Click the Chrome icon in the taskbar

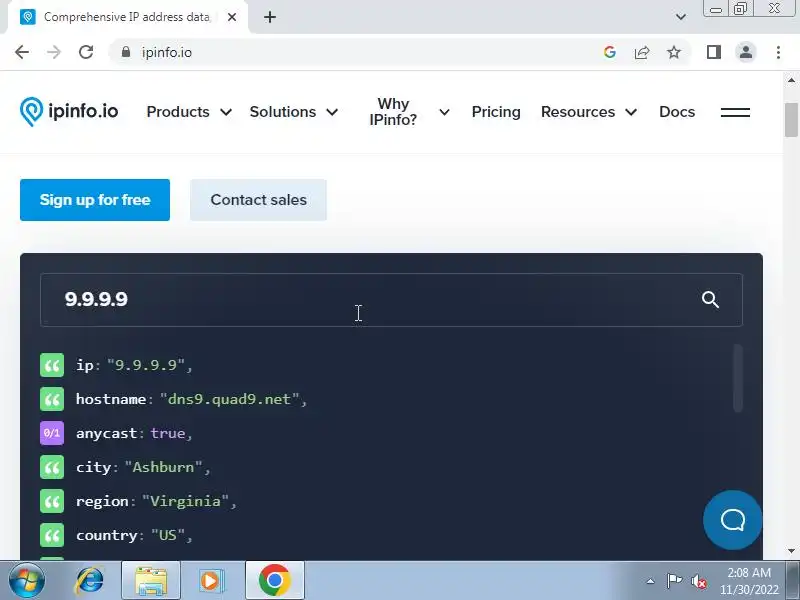[274, 581]
